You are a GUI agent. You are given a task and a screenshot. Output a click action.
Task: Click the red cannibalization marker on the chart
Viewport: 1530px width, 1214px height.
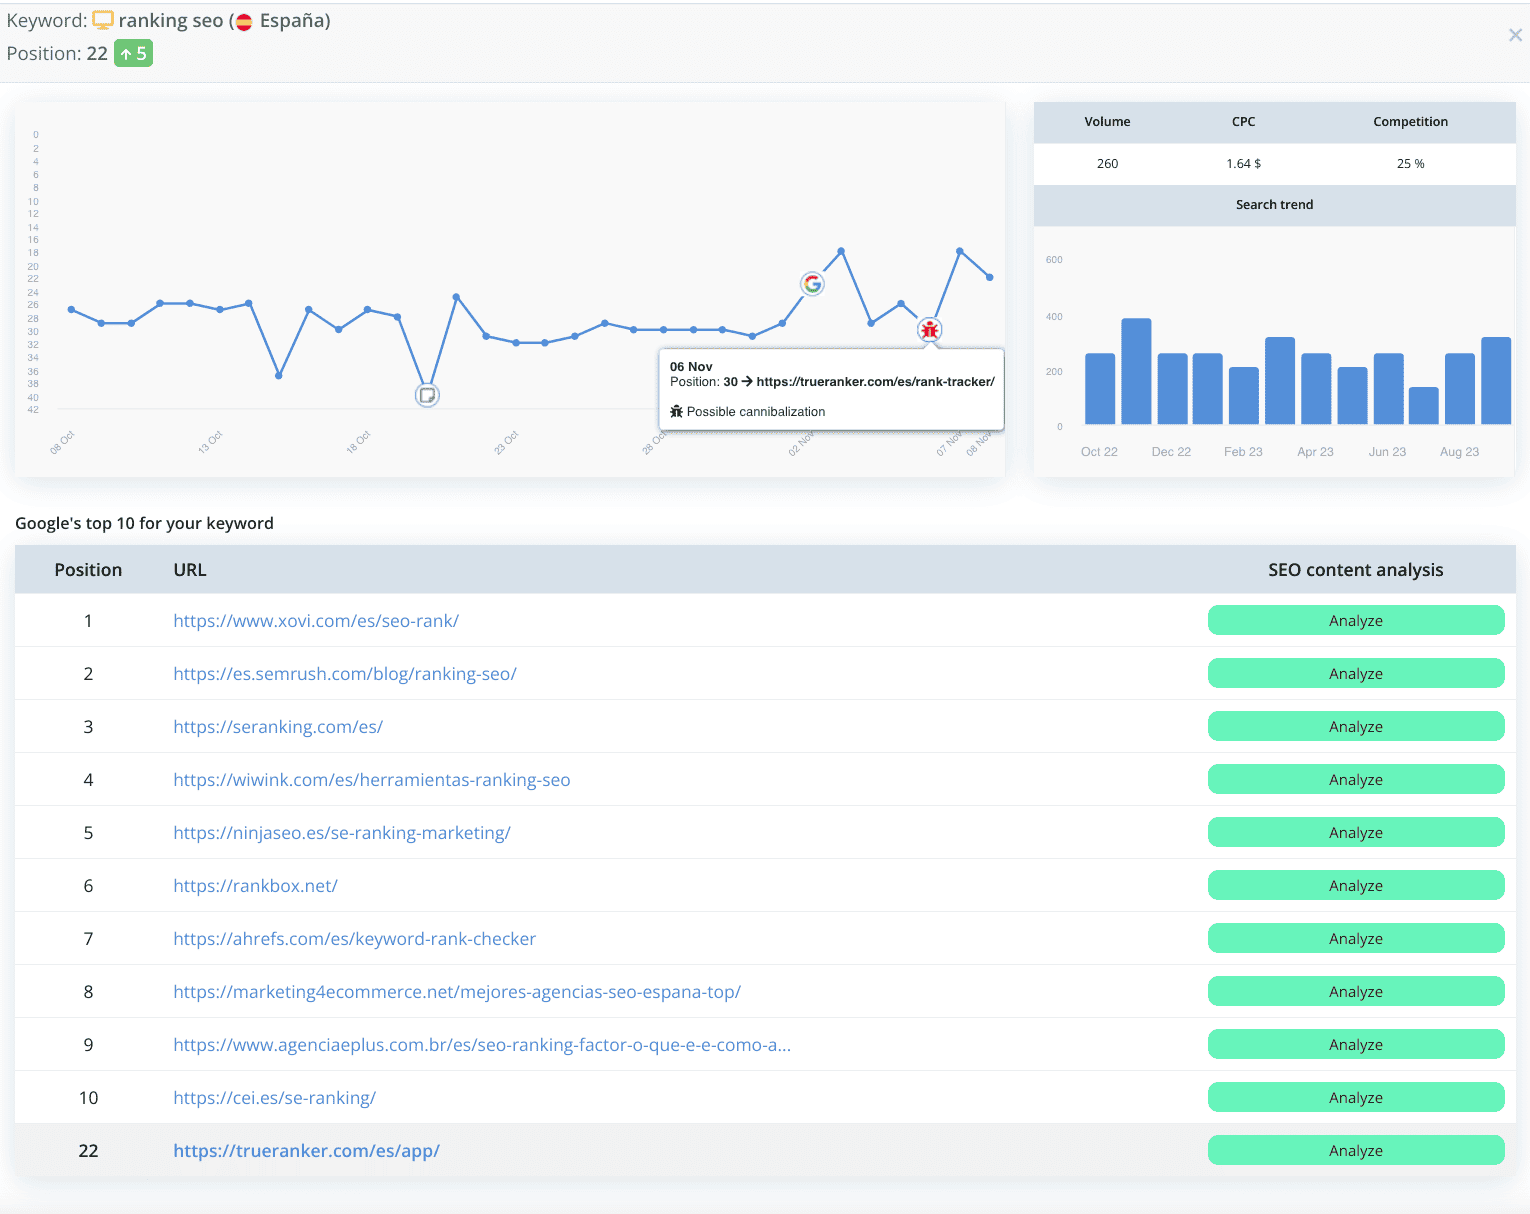tap(929, 329)
